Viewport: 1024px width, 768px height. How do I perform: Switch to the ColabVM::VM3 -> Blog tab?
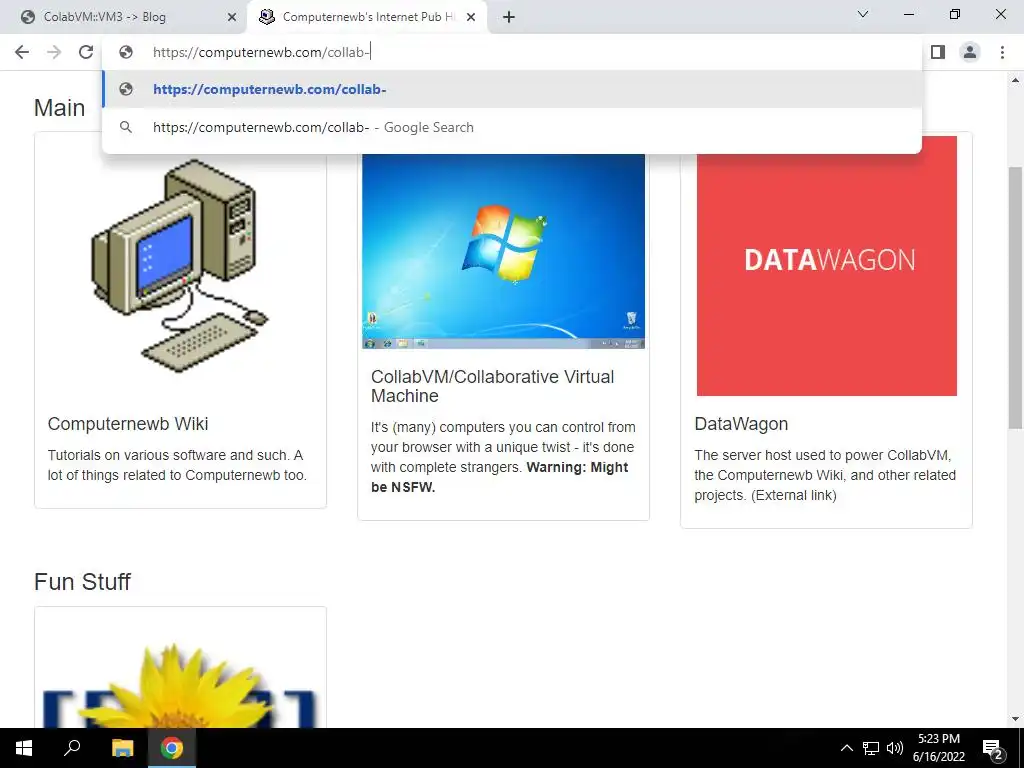(123, 17)
